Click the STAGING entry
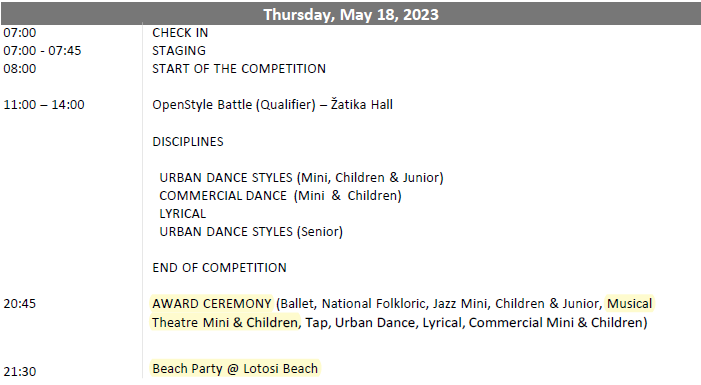Viewport: 701px width, 385px height. coord(179,51)
